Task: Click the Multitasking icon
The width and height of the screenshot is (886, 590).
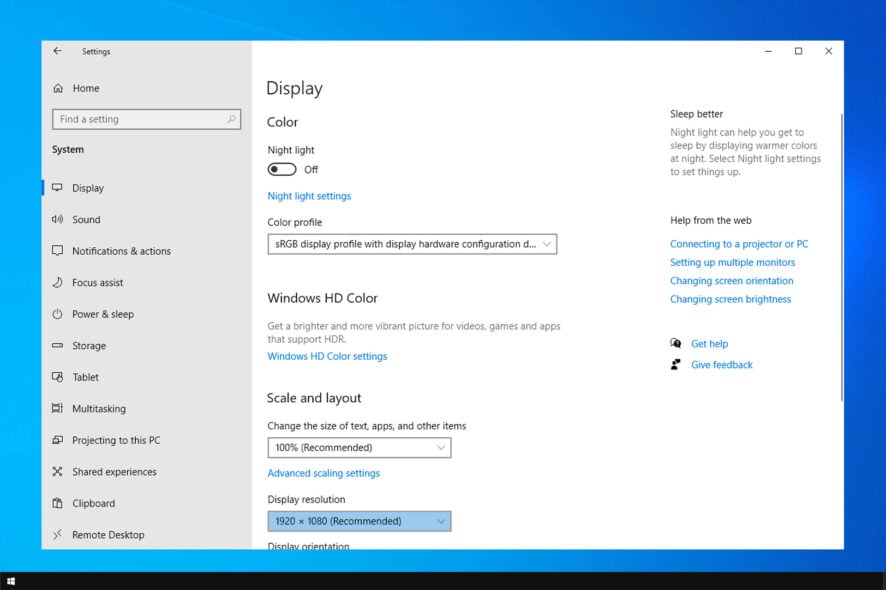Action: tap(57, 408)
